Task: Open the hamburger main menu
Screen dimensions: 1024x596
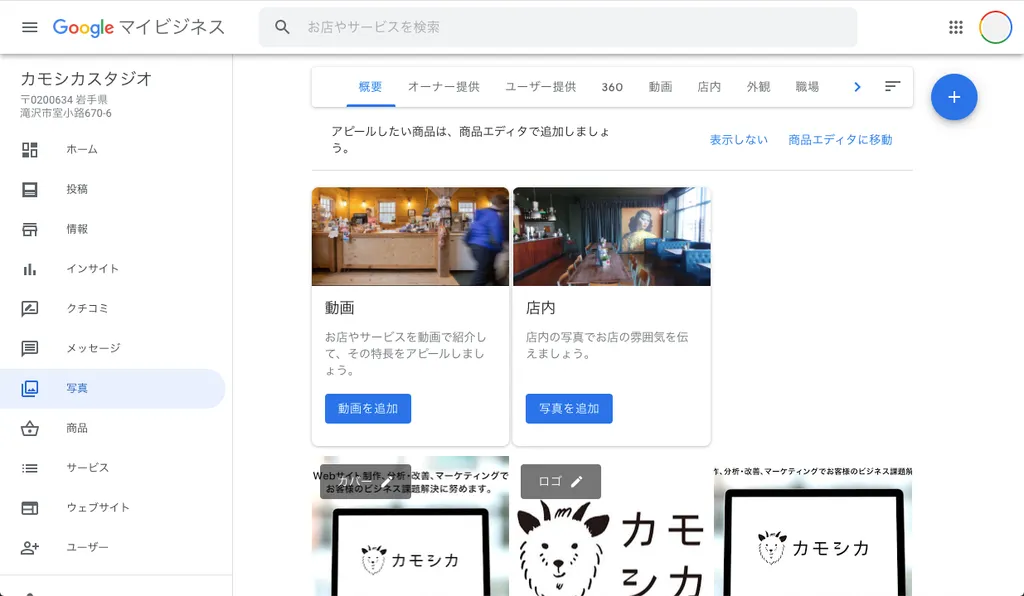Action: click(x=29, y=27)
